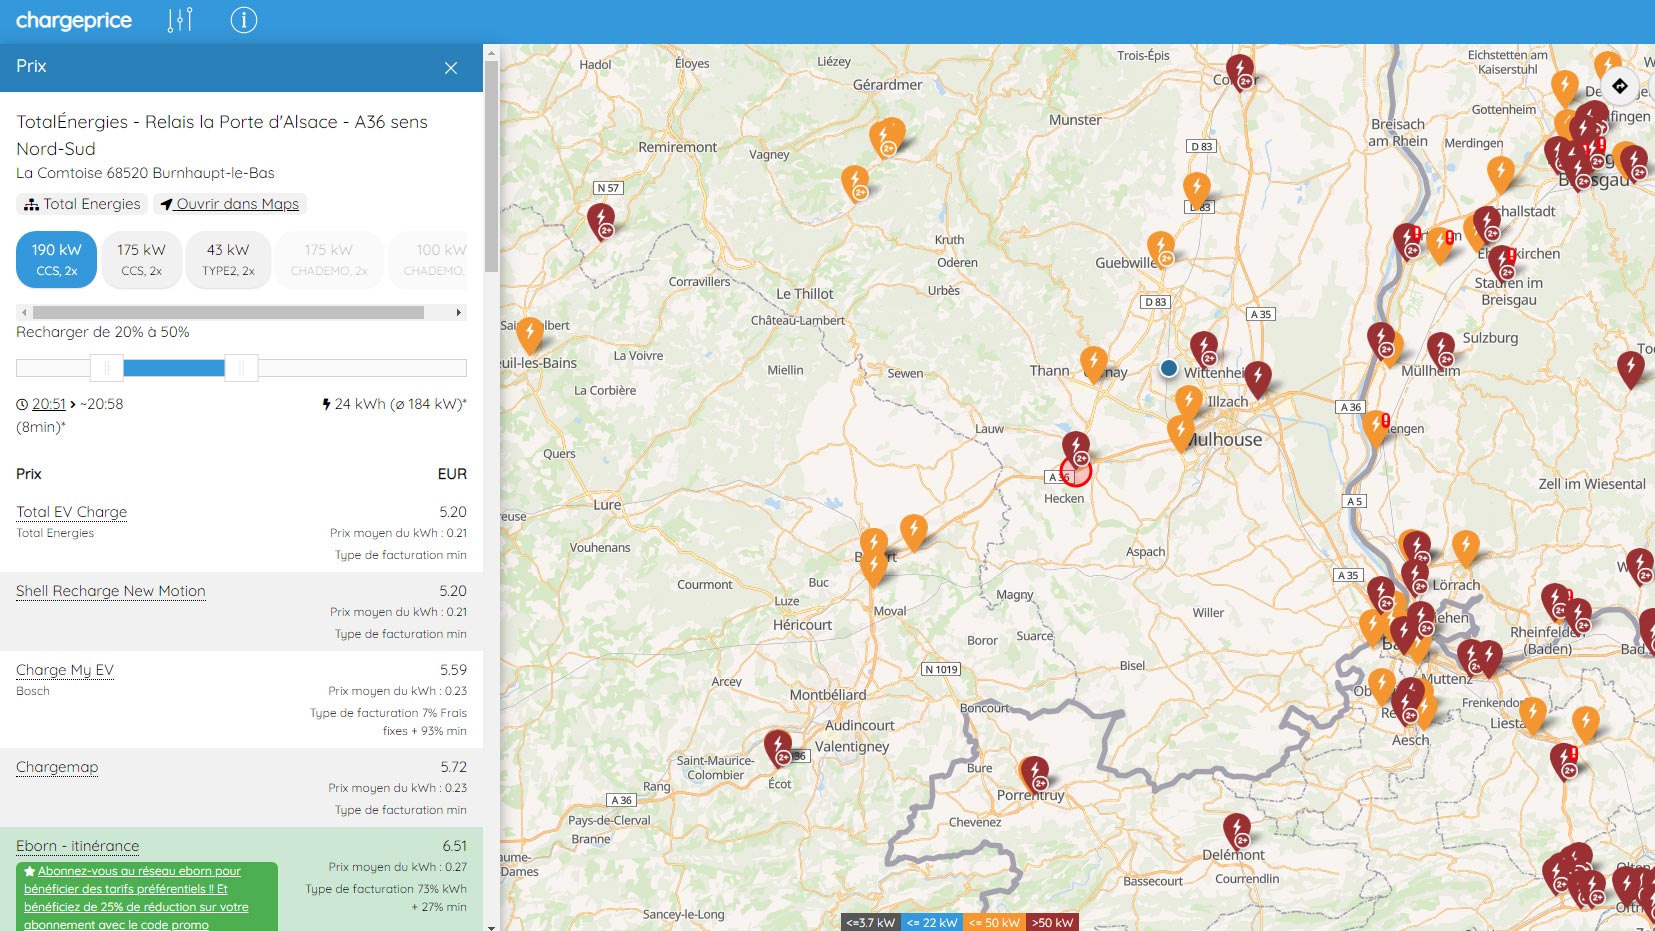1655x931 pixels.
Task: Click the 20% charge slider handle
Action: pos(107,368)
